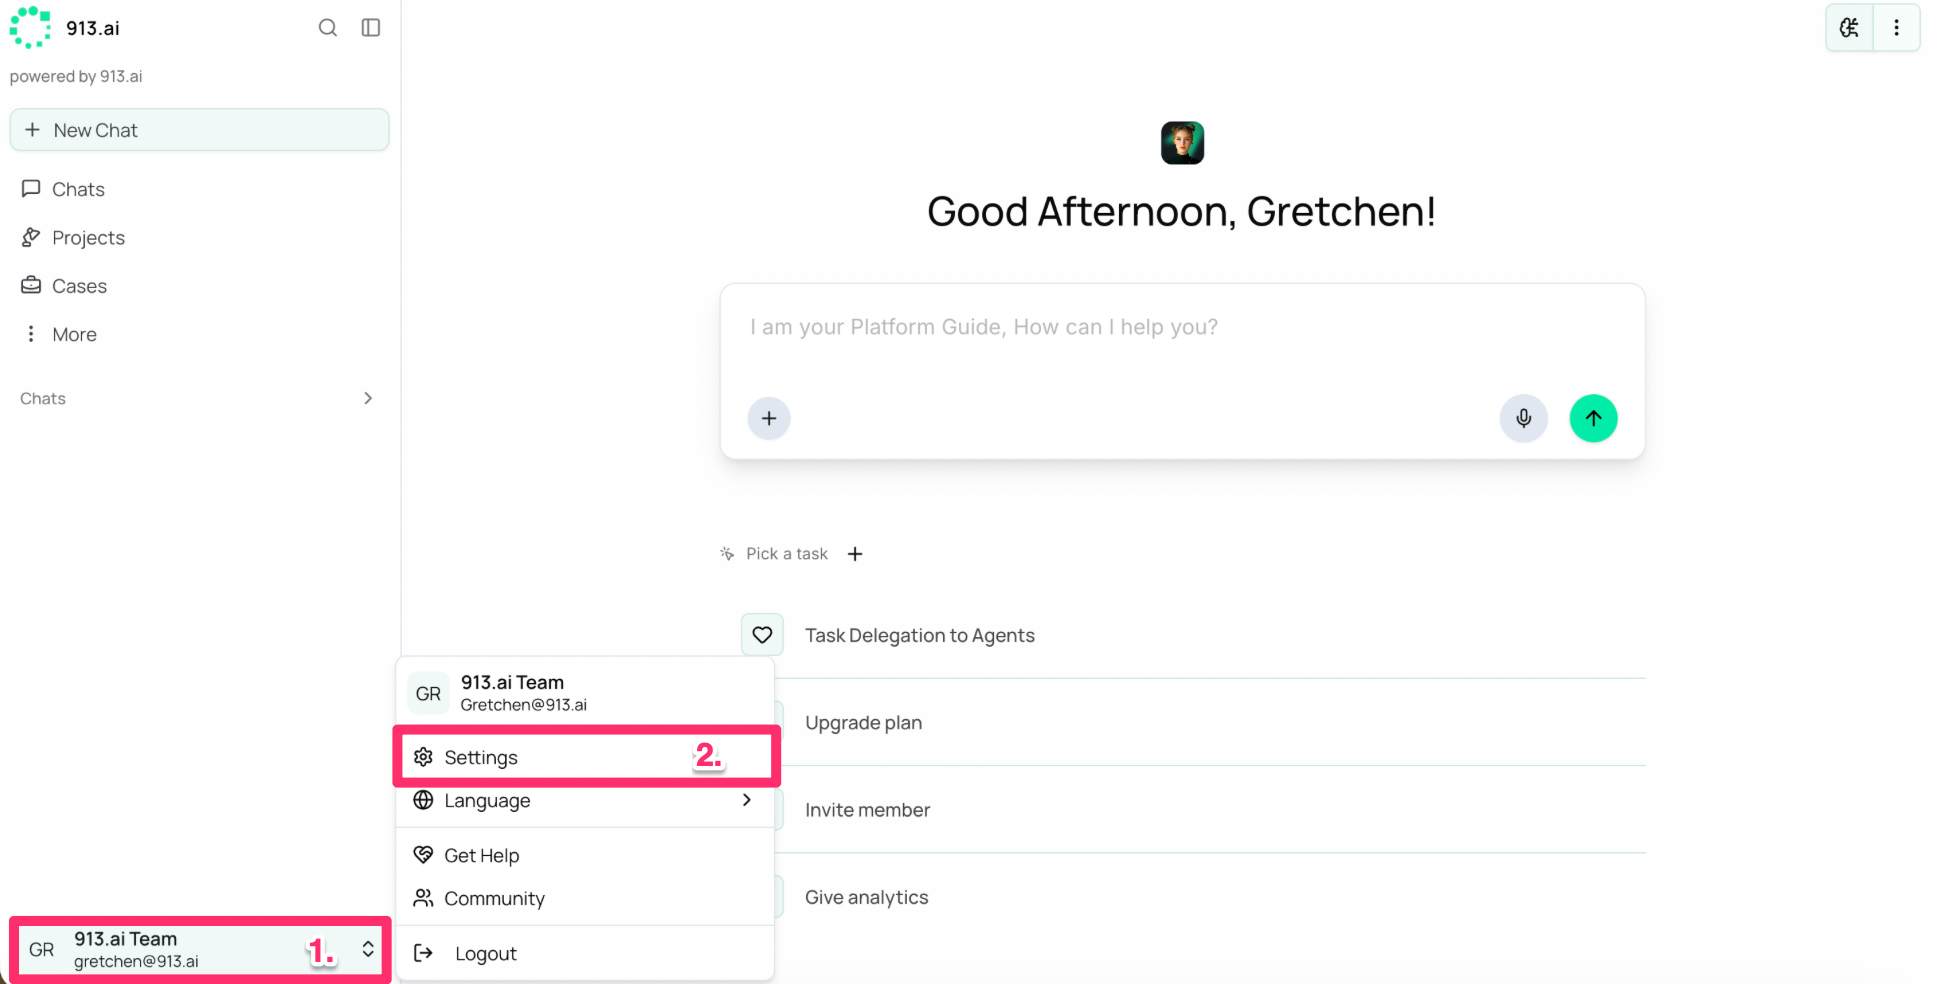
Task: Focus the Platform Guide message input
Action: (x=1182, y=328)
